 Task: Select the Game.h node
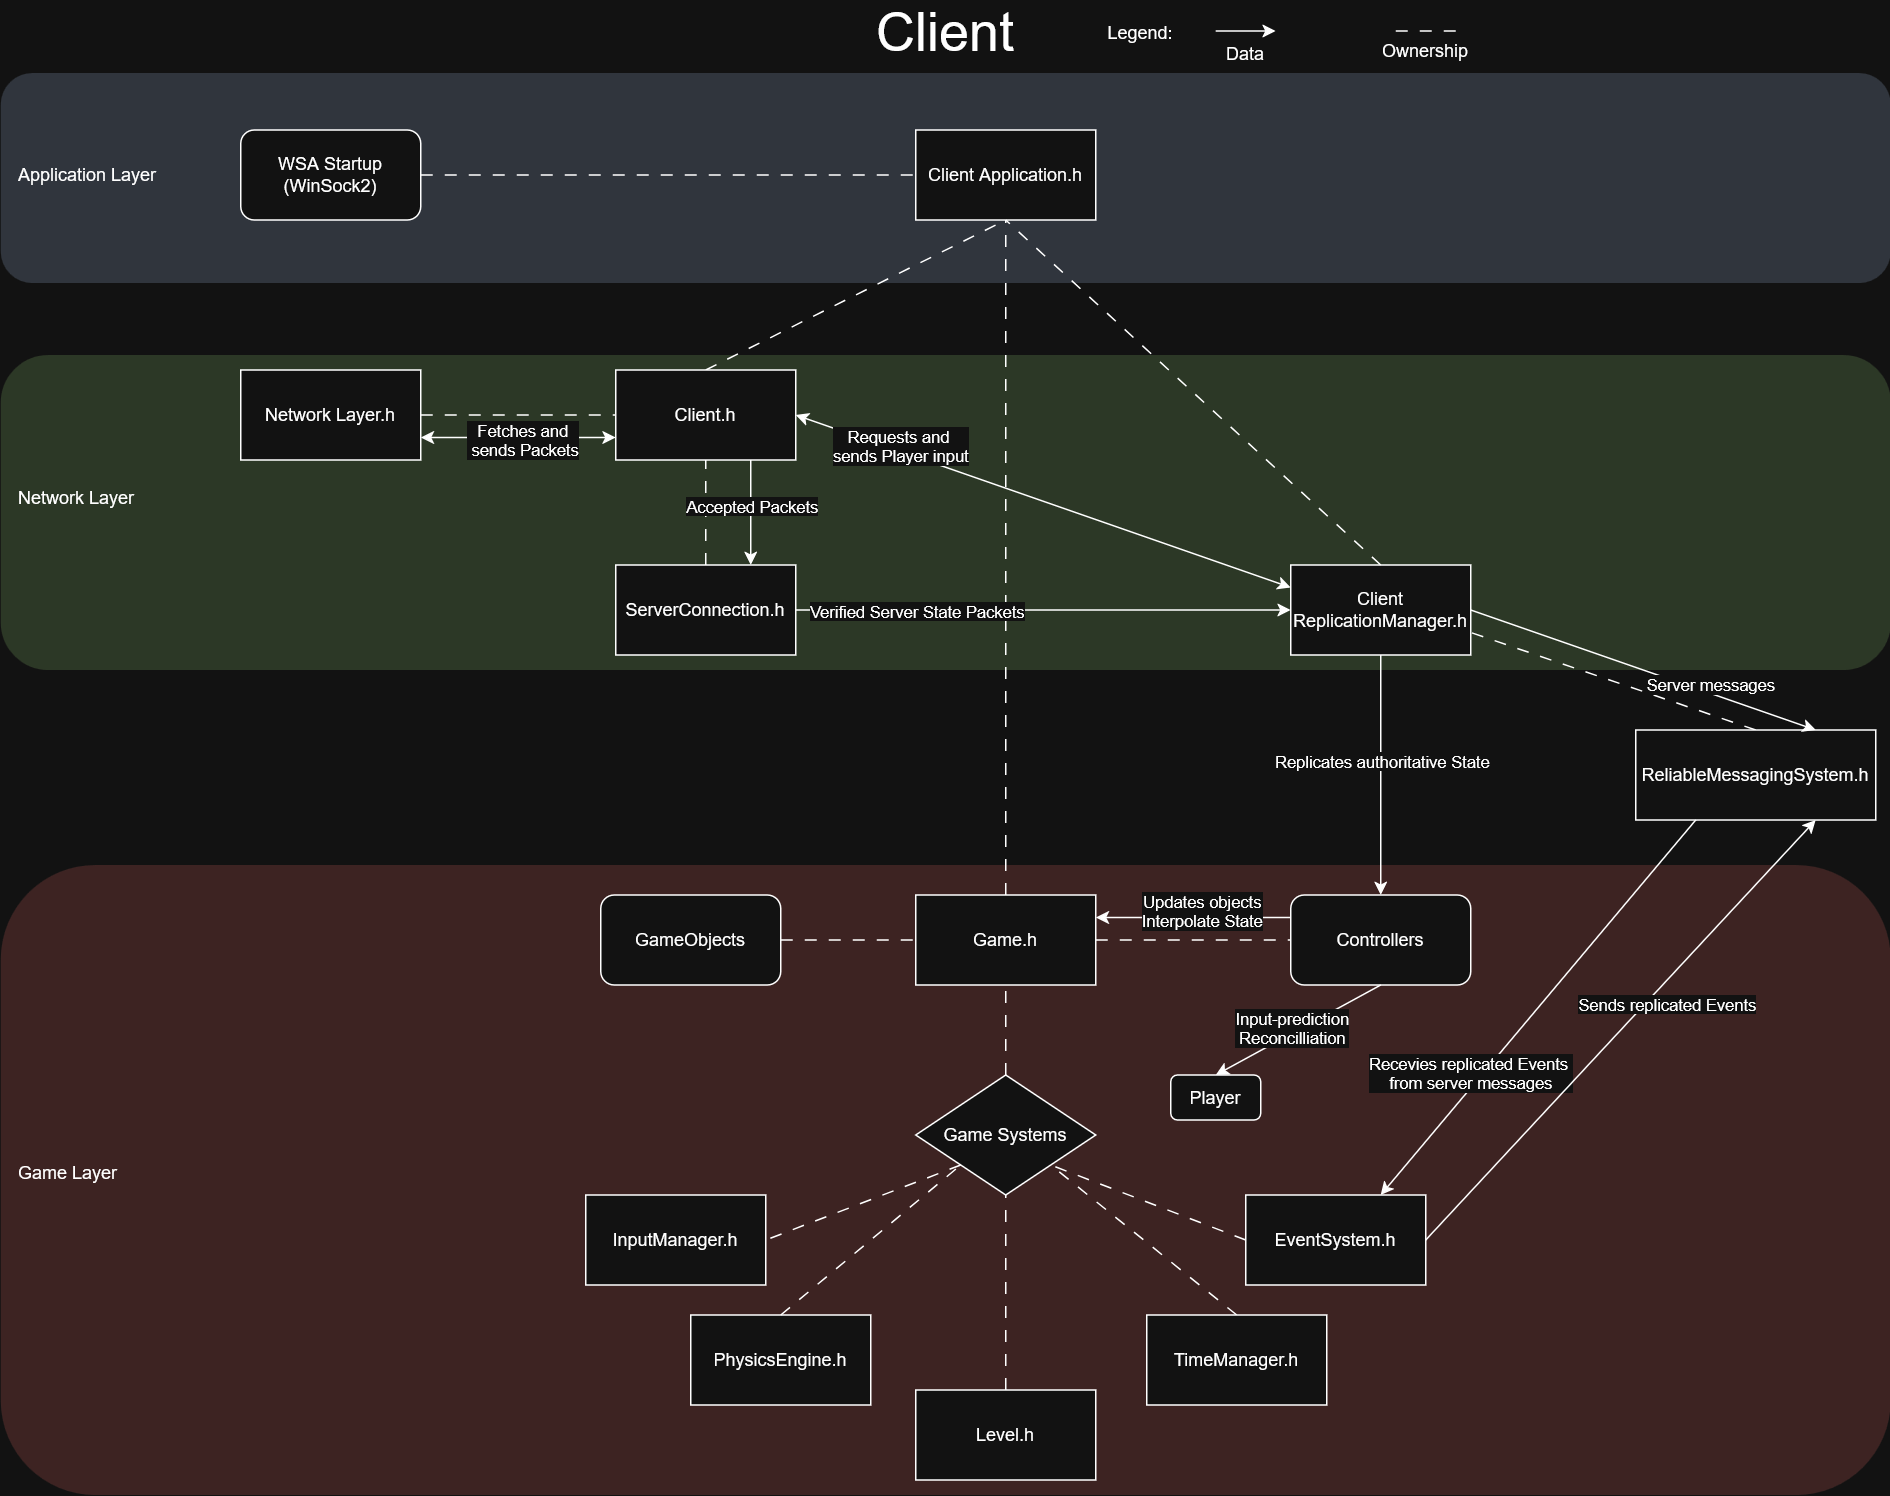coord(1005,940)
